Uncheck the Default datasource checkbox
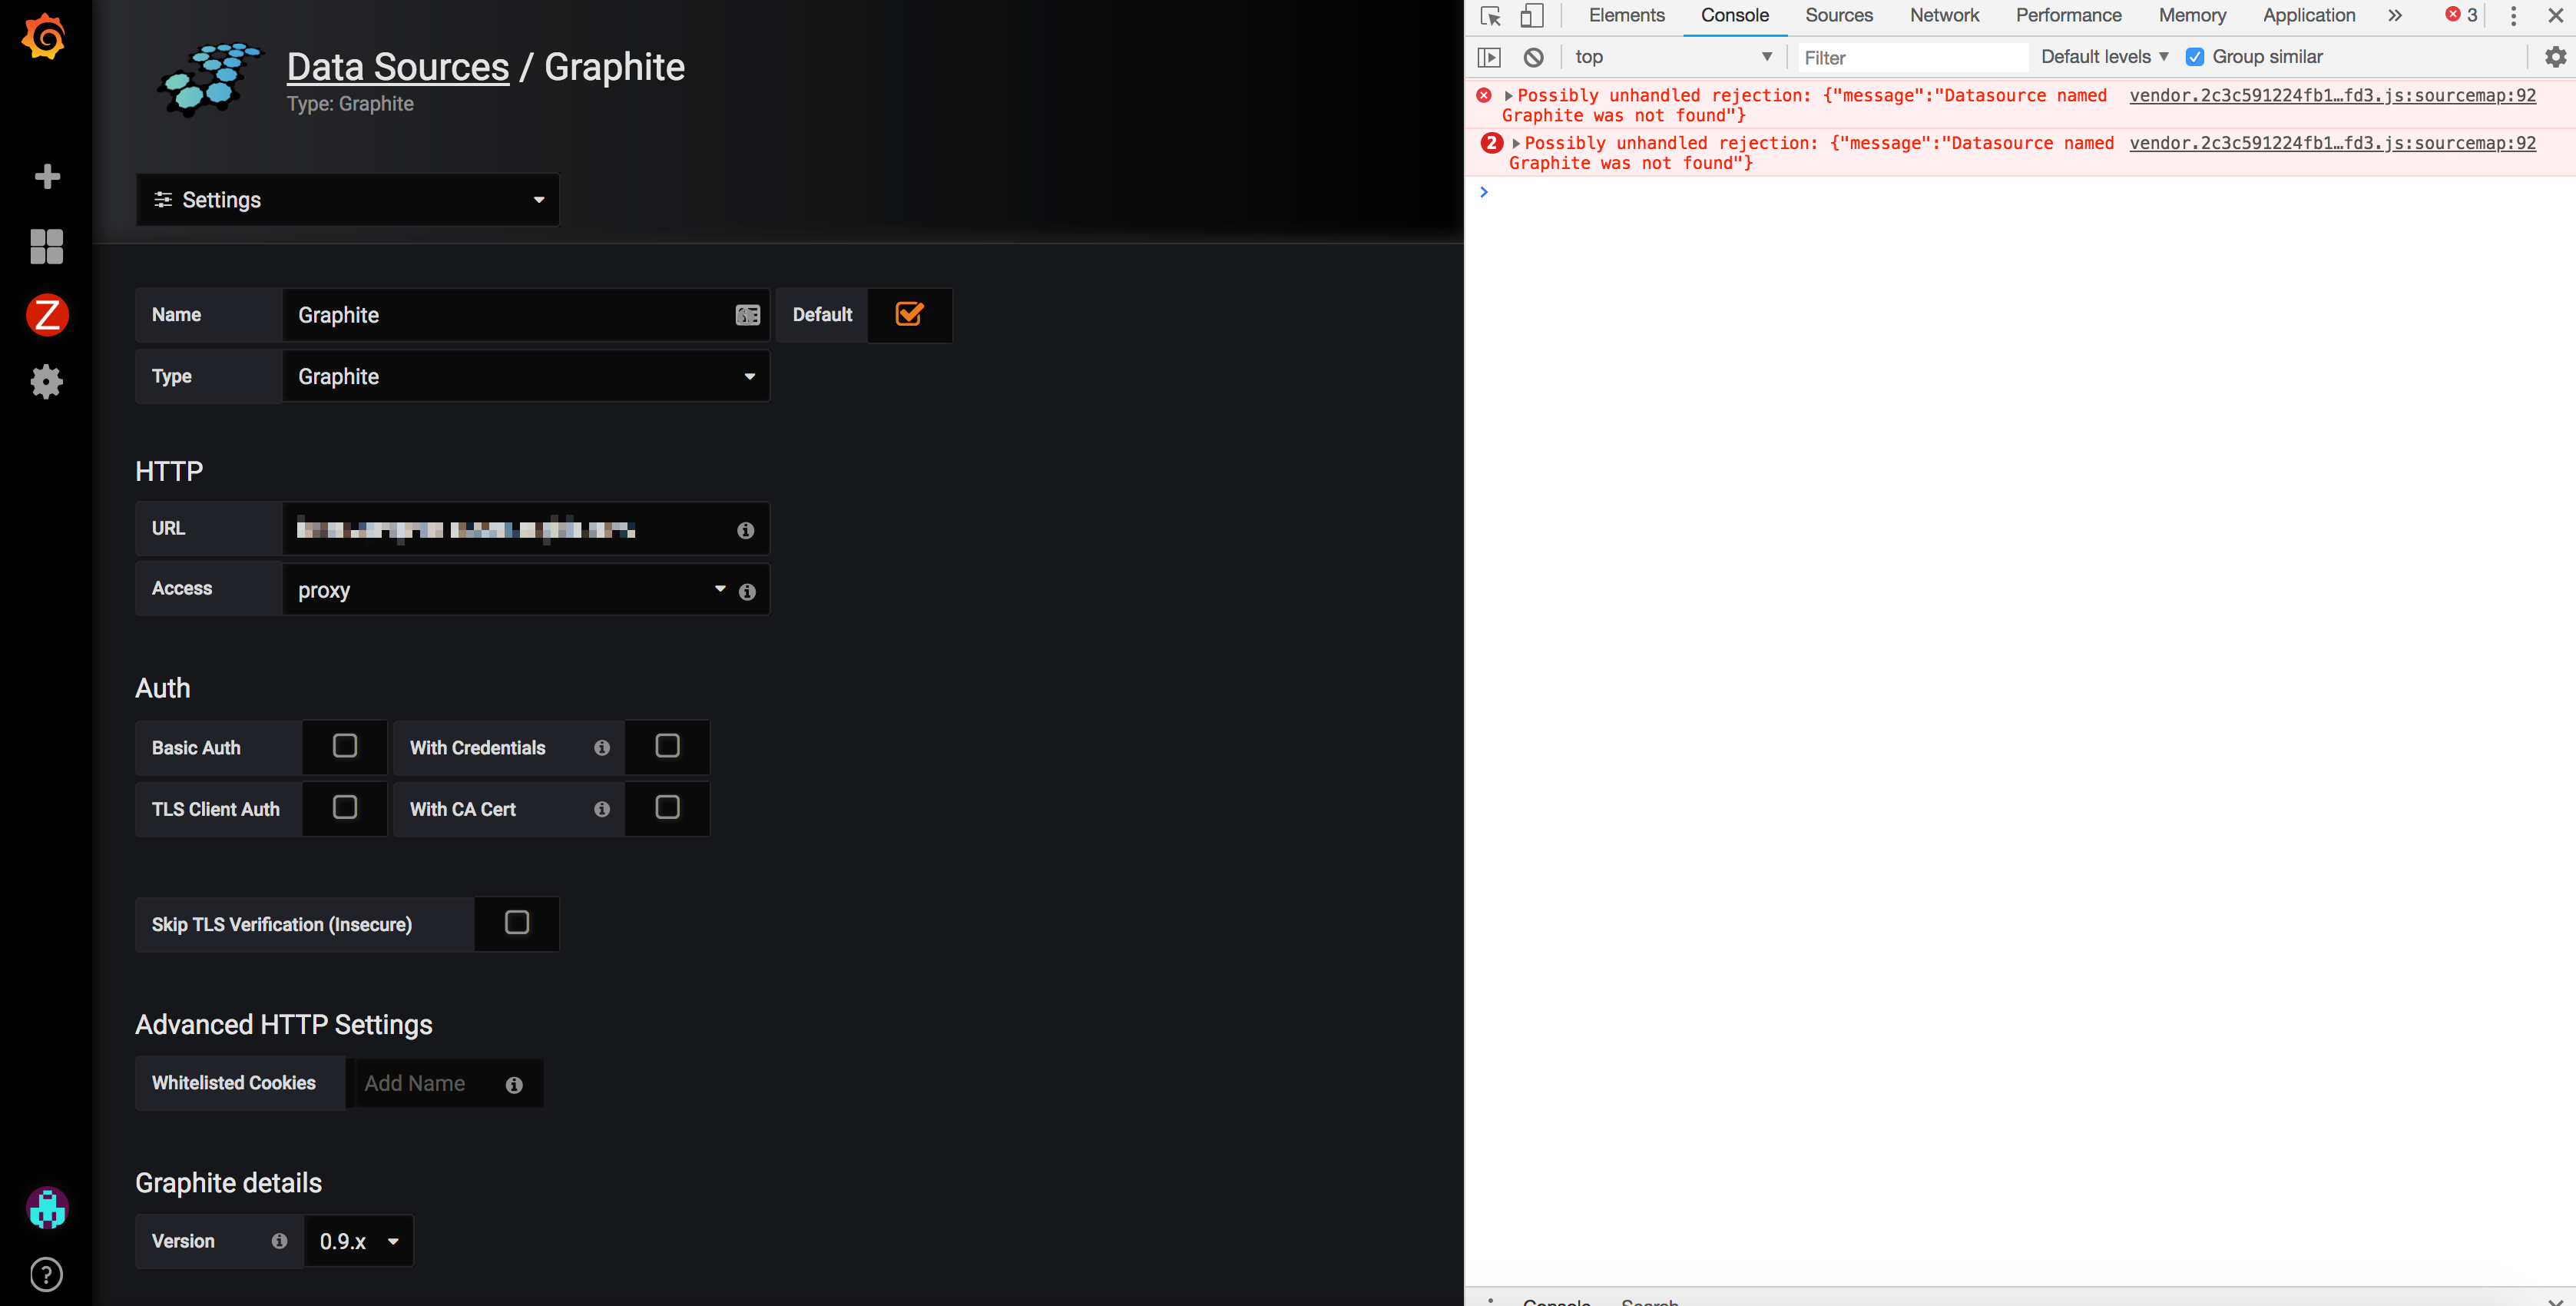Viewport: 2576px width, 1306px height. pyautogui.click(x=909, y=314)
